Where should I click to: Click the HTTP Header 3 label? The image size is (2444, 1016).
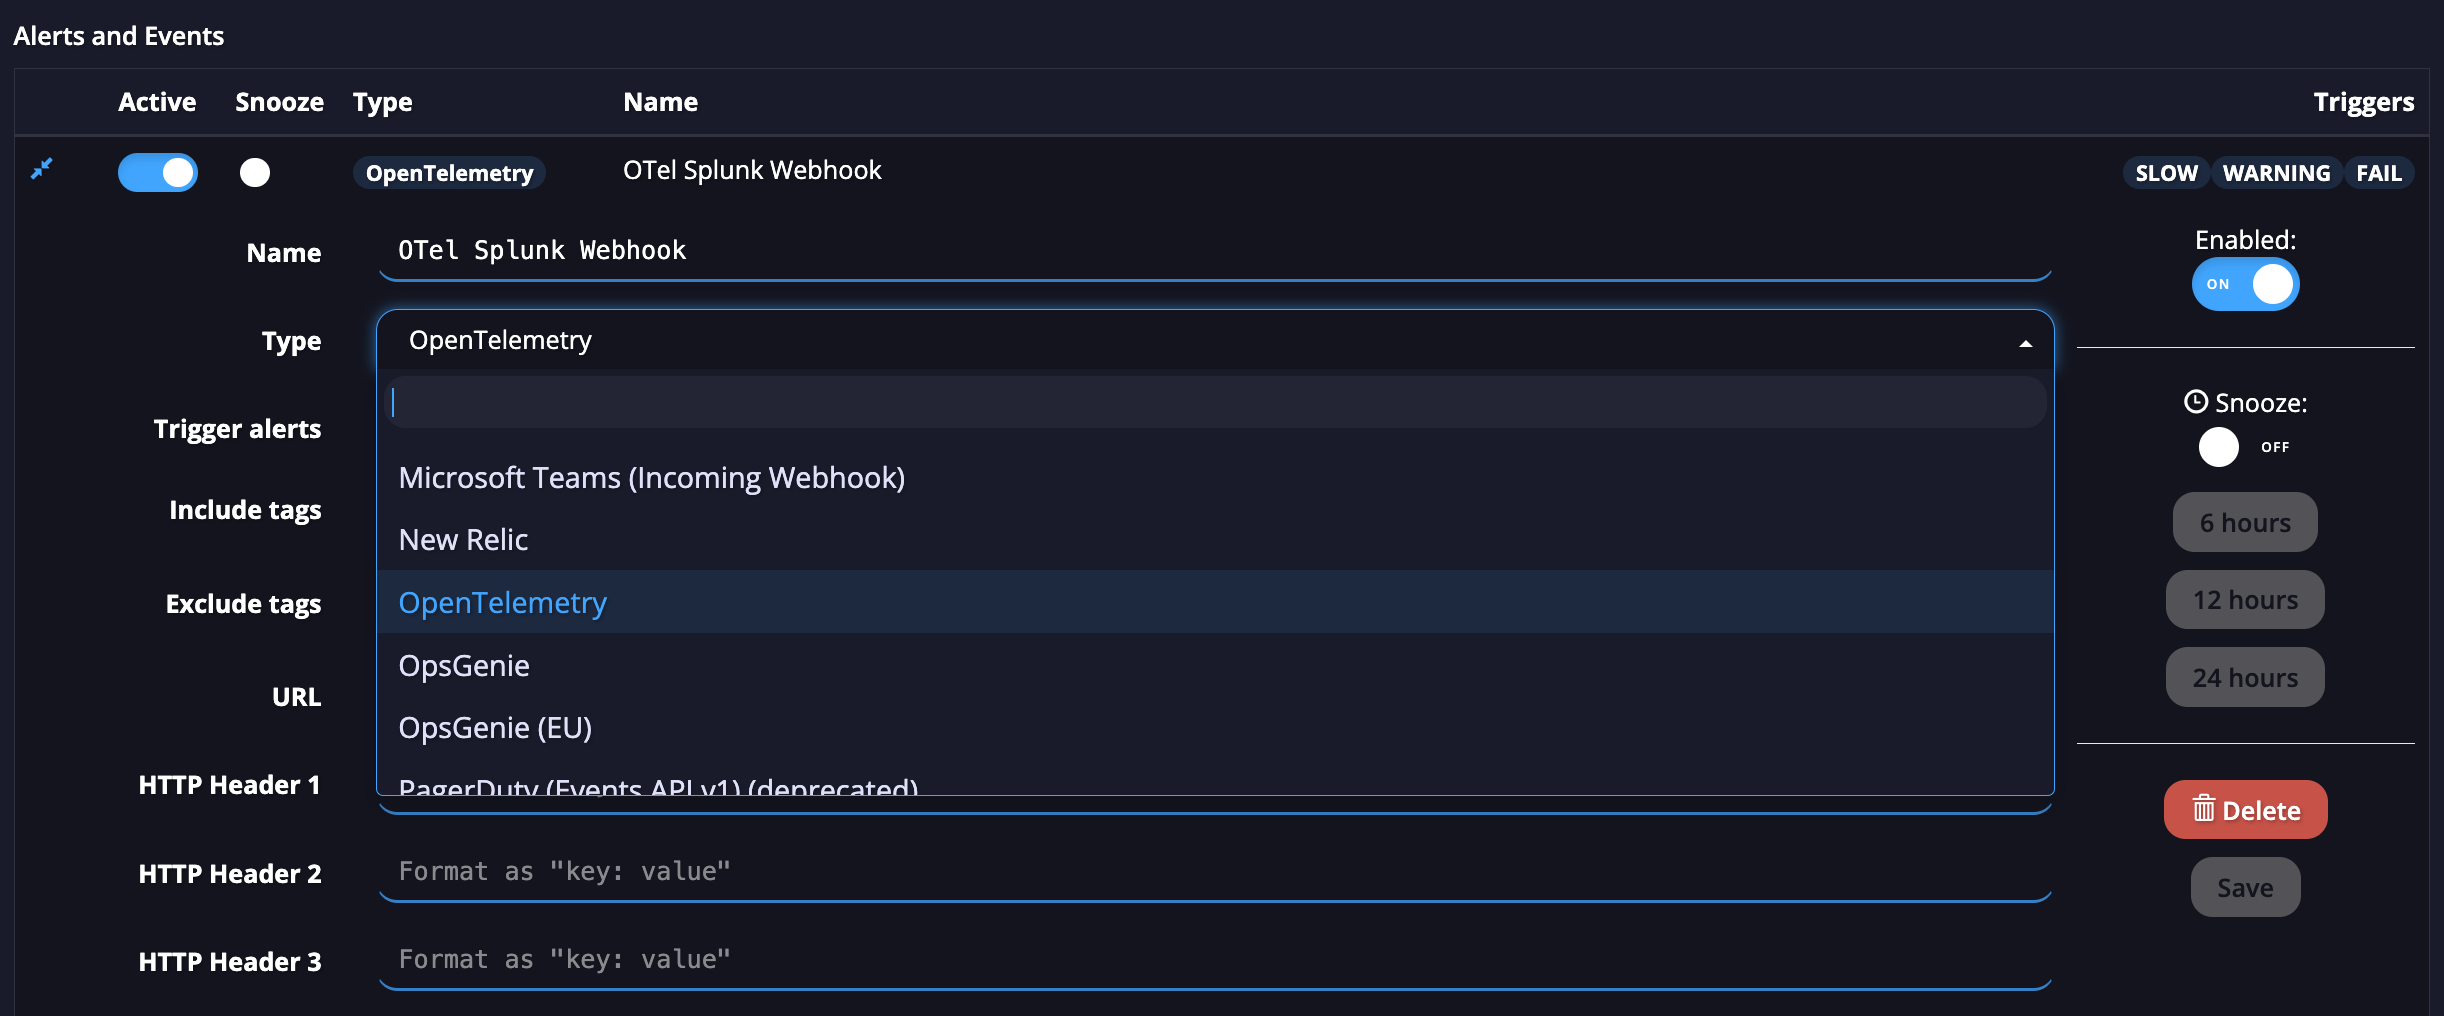pyautogui.click(x=230, y=962)
